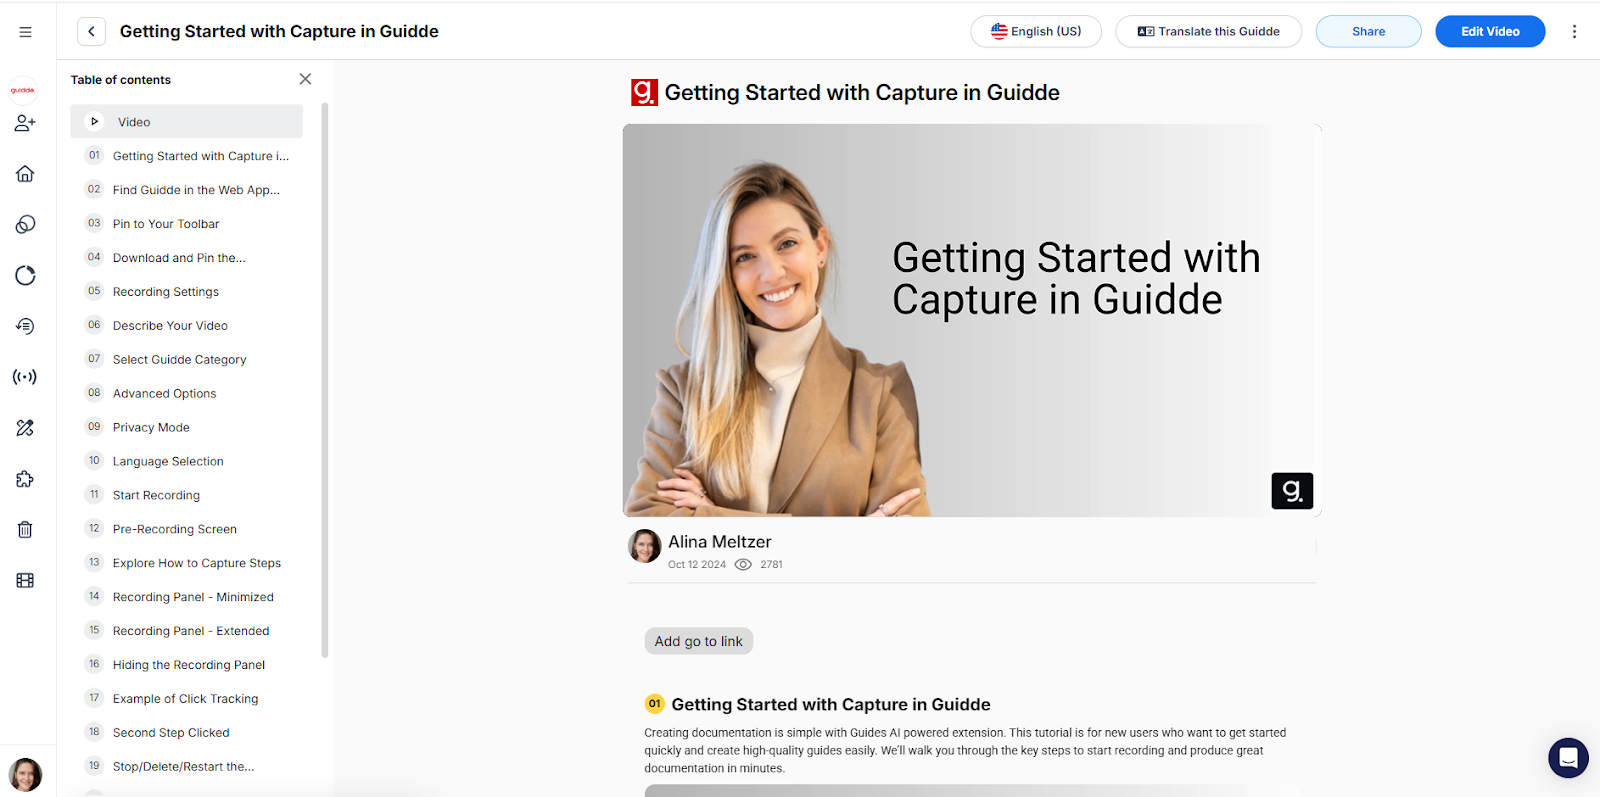Click the Edit Video button
This screenshot has width=1600, height=797.
click(x=1490, y=32)
